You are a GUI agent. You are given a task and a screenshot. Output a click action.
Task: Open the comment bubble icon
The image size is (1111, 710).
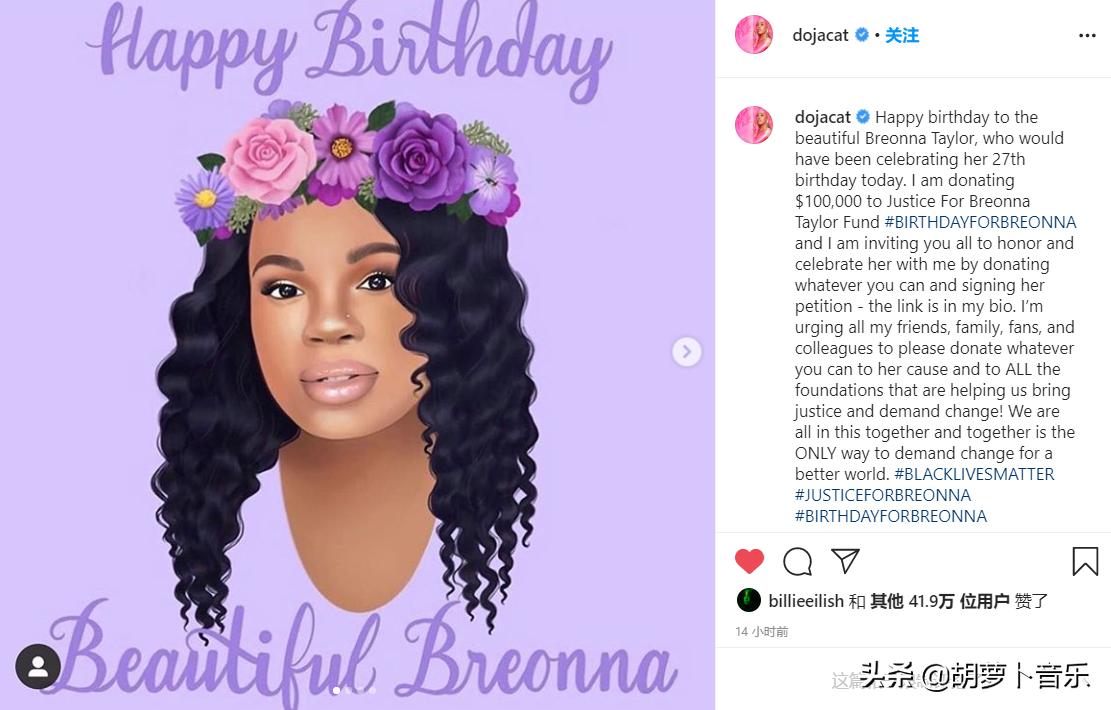pyautogui.click(x=797, y=561)
